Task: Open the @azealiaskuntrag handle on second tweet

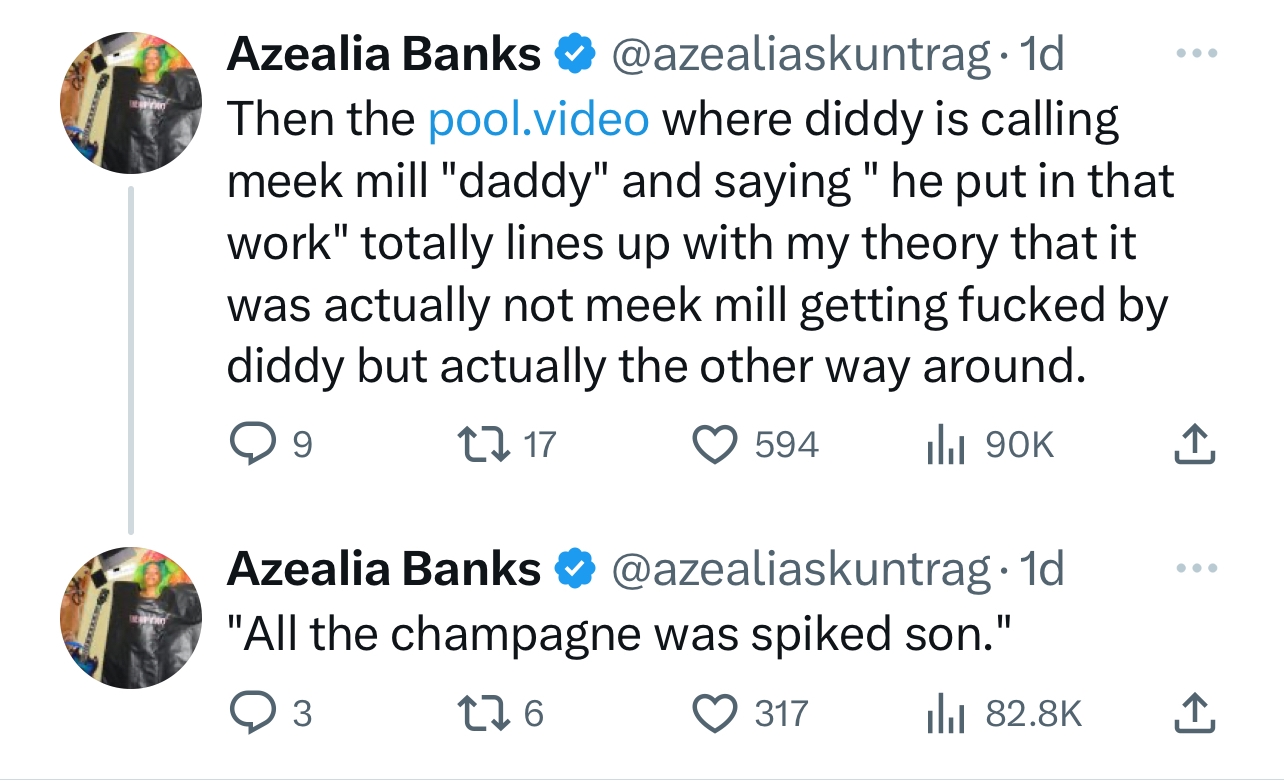Action: pos(800,569)
